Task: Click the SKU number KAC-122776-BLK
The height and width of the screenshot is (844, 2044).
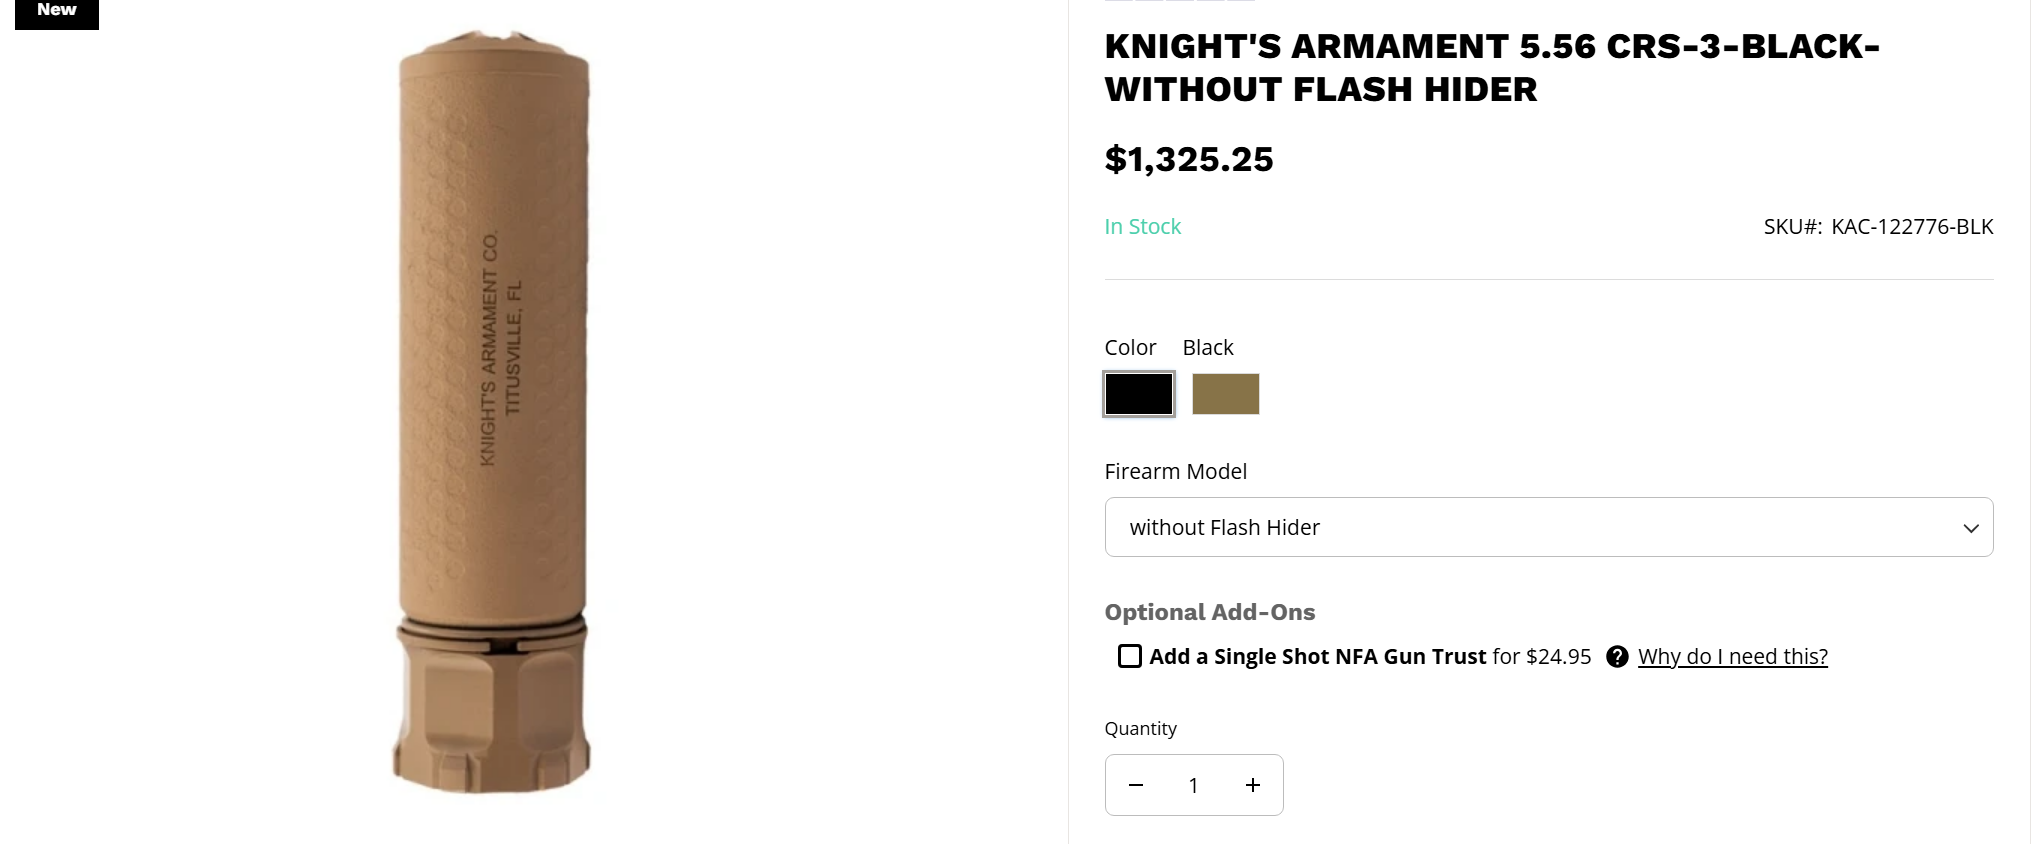Action: click(1911, 227)
